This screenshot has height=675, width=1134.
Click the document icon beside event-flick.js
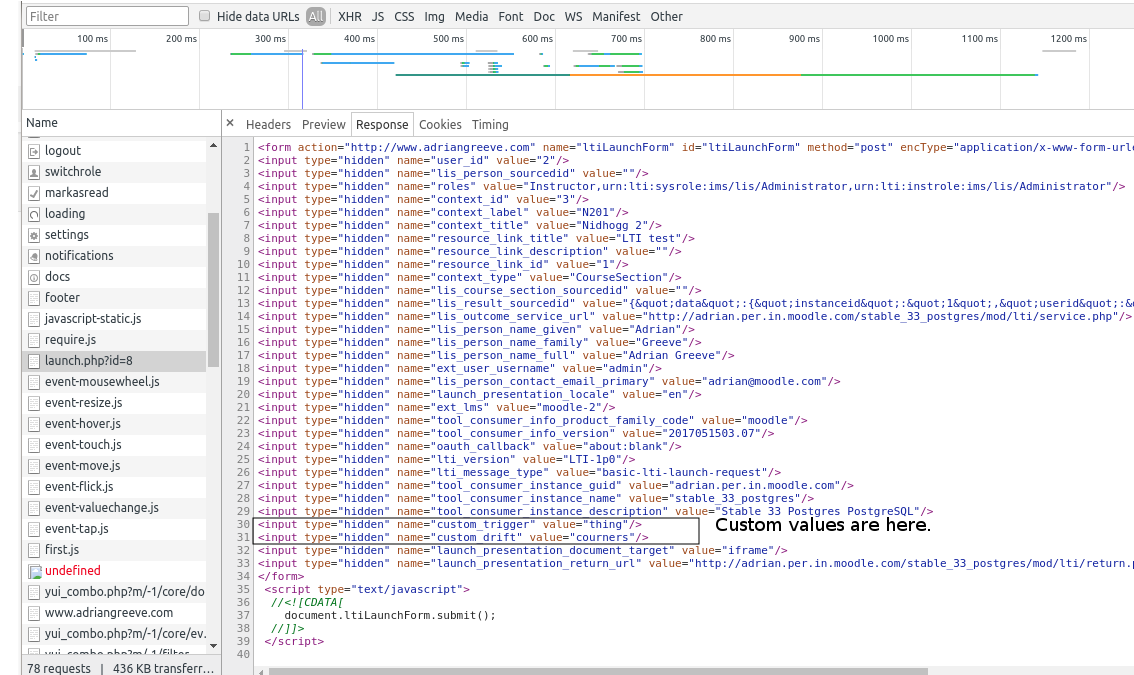point(33,487)
